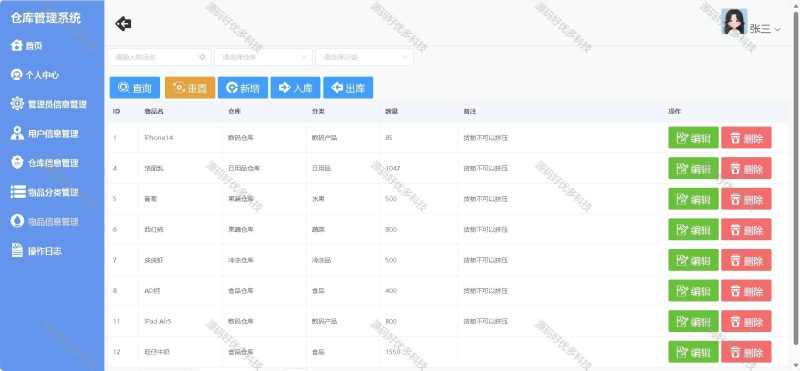Click 删除 button in 旺仔牛奶 row

point(746,352)
